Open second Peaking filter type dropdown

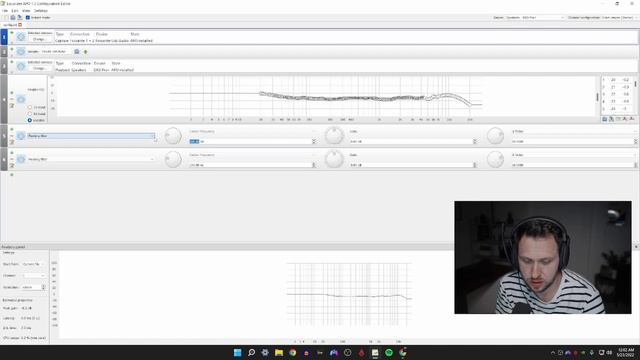point(91,159)
